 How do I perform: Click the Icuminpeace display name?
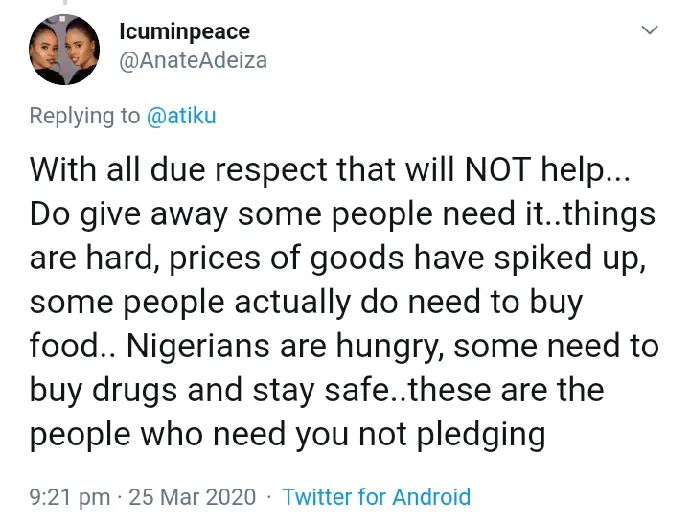184,32
